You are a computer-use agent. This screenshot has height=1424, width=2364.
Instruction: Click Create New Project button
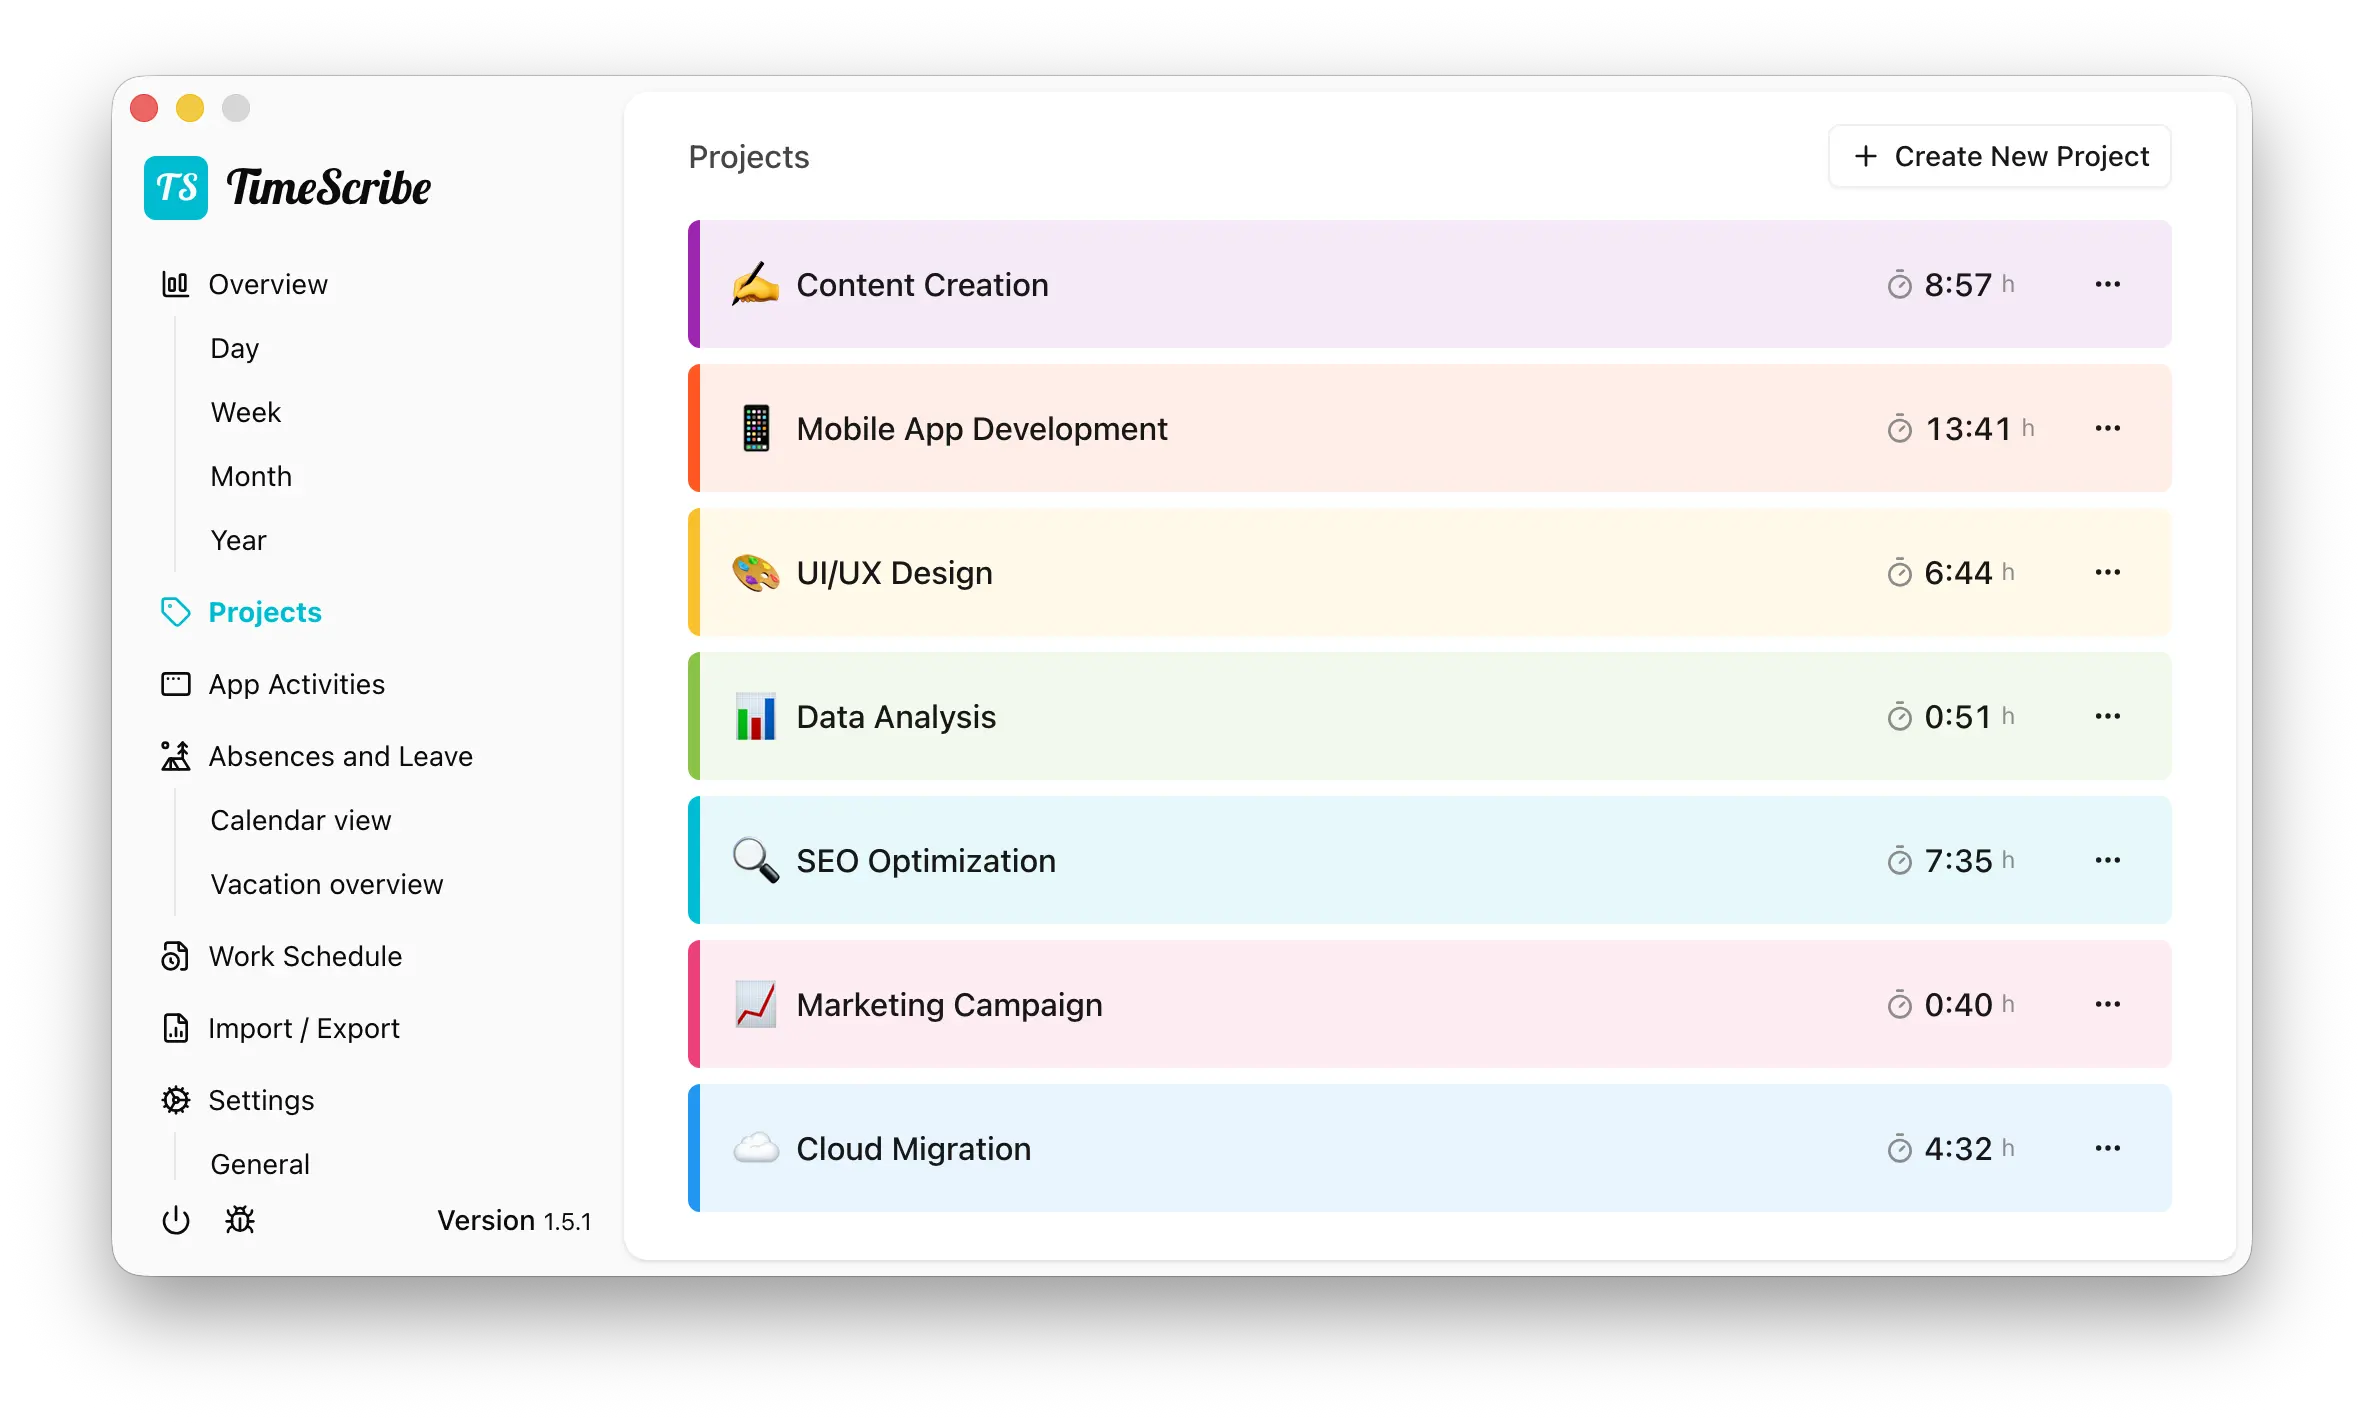click(x=1999, y=157)
